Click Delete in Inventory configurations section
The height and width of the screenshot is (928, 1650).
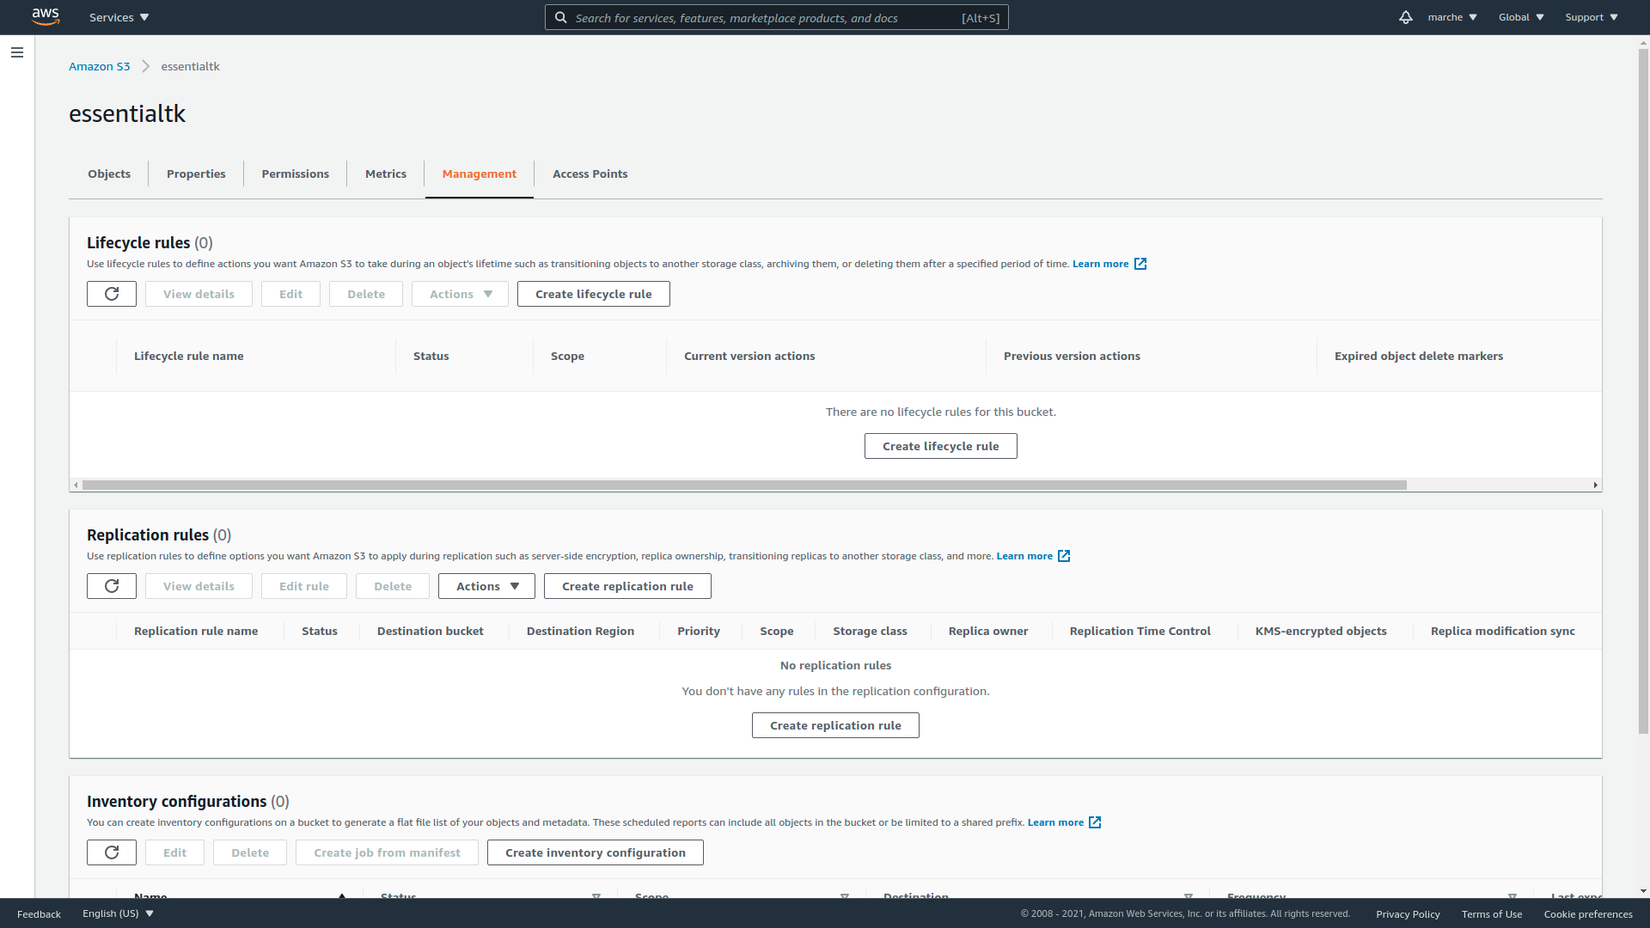250,852
